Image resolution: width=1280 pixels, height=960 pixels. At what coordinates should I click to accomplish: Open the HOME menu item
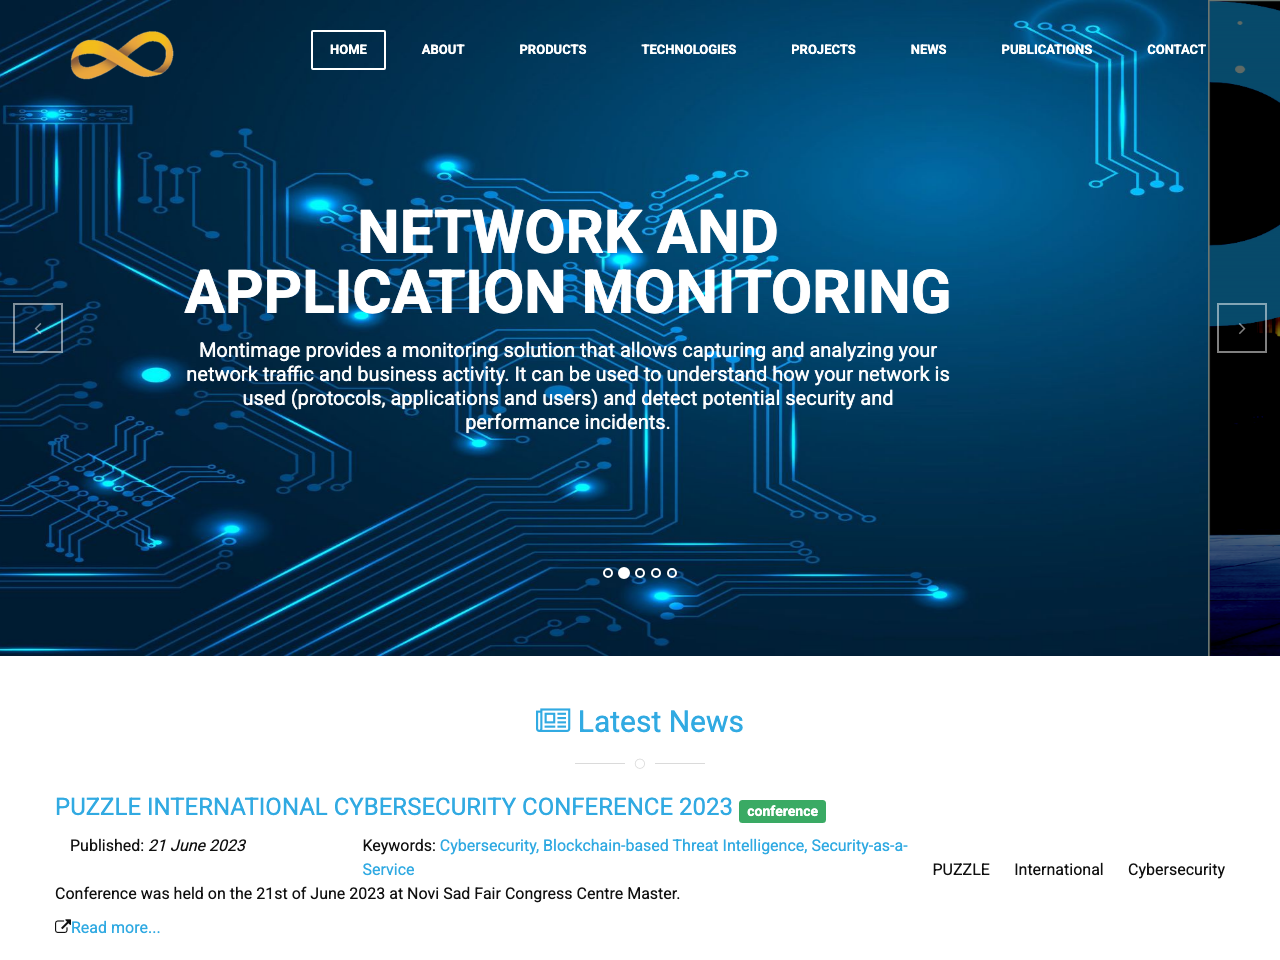[x=348, y=49]
